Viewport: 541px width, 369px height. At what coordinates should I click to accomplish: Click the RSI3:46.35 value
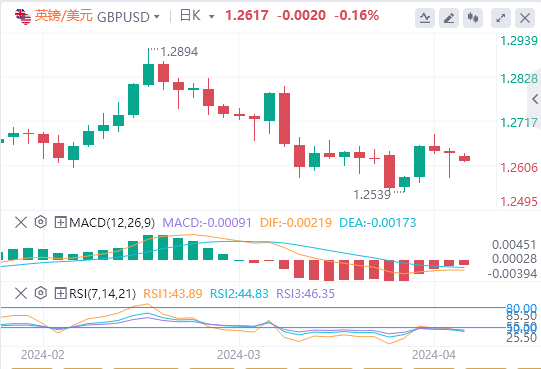306,294
